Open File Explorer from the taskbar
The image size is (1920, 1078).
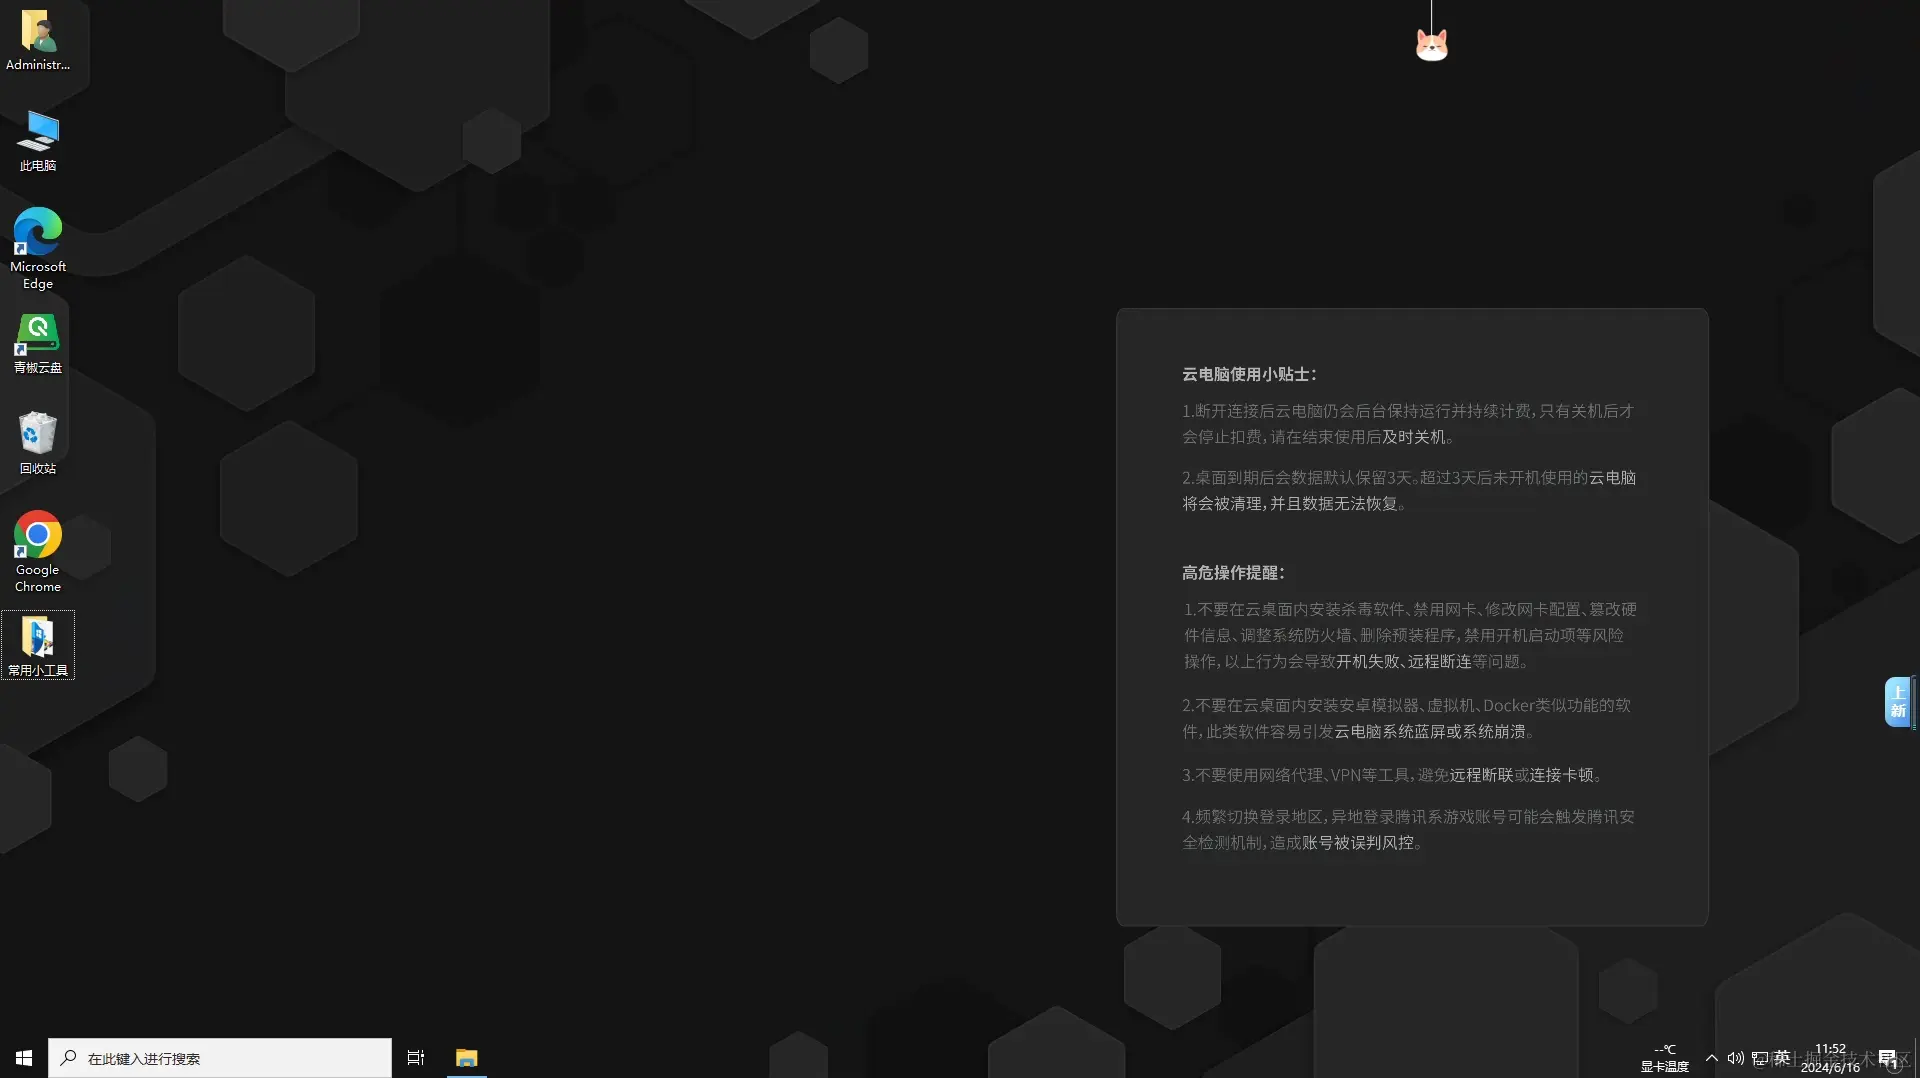click(467, 1058)
